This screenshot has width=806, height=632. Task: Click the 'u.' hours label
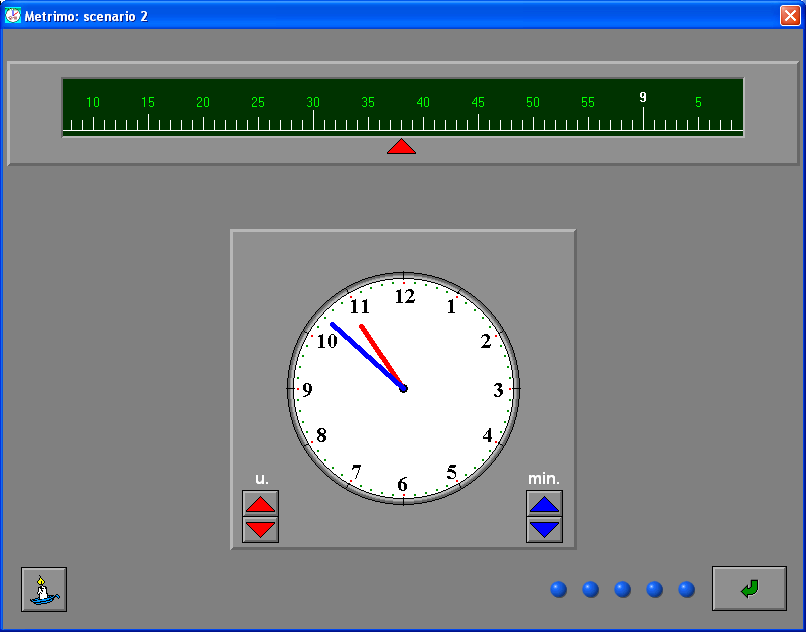(x=262, y=479)
